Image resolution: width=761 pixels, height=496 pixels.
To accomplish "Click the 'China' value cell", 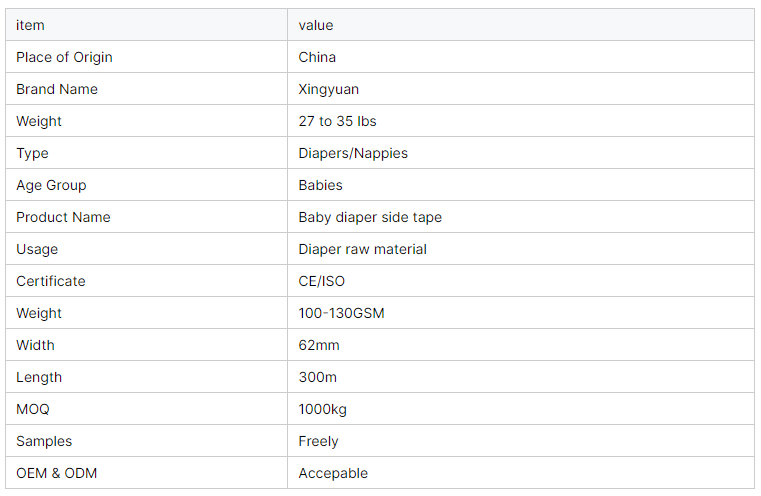I will click(x=317, y=57).
